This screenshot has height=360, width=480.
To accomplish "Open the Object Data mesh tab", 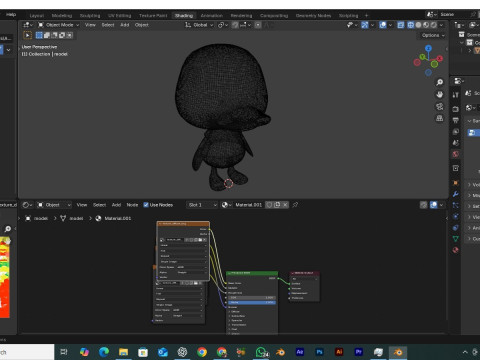I will [456, 239].
